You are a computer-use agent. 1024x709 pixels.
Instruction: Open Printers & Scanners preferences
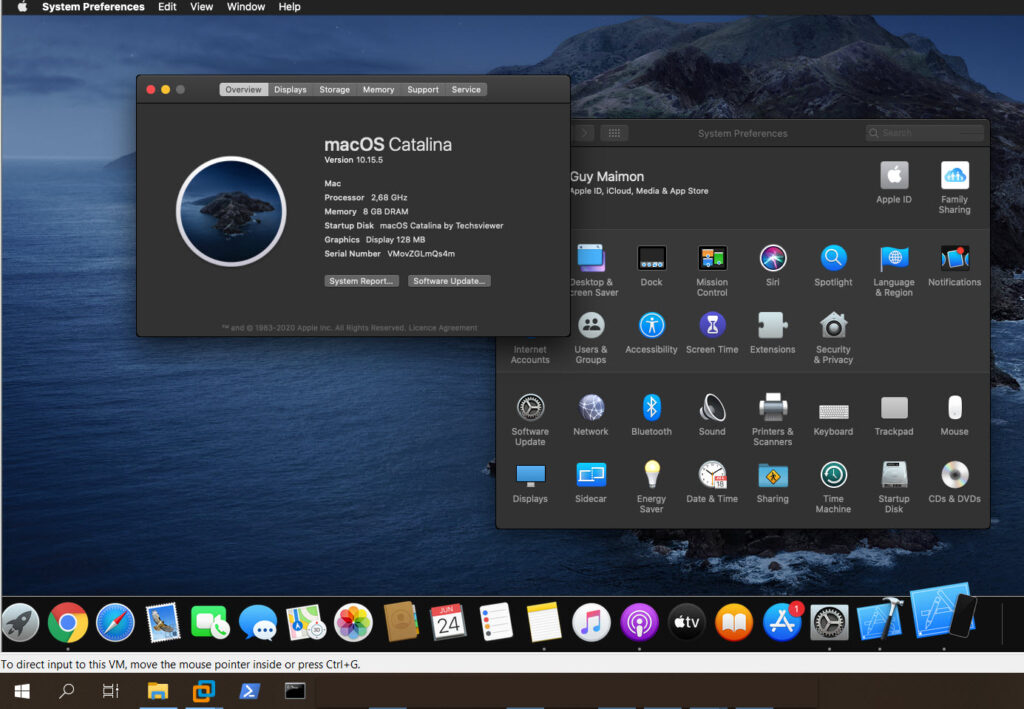tap(773, 420)
